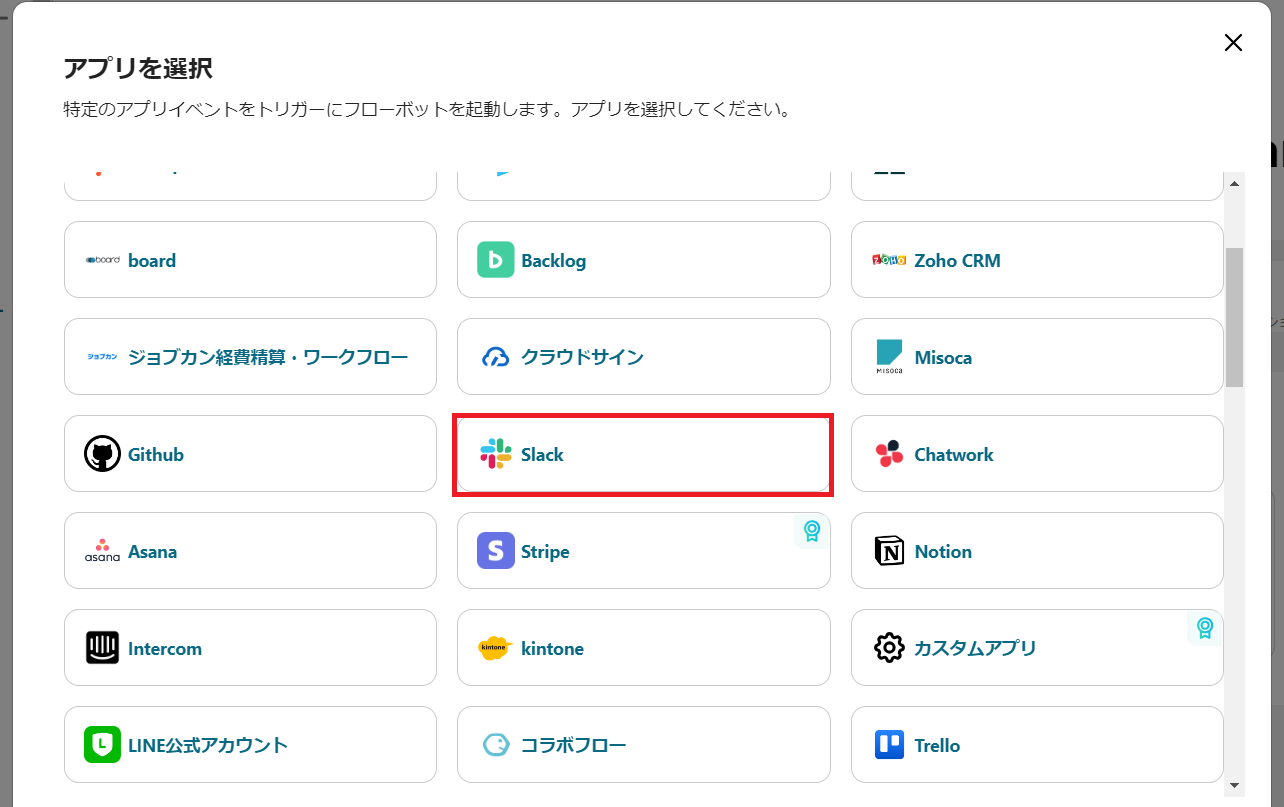
Task: Click the Misoca logo icon
Action: [x=889, y=357]
